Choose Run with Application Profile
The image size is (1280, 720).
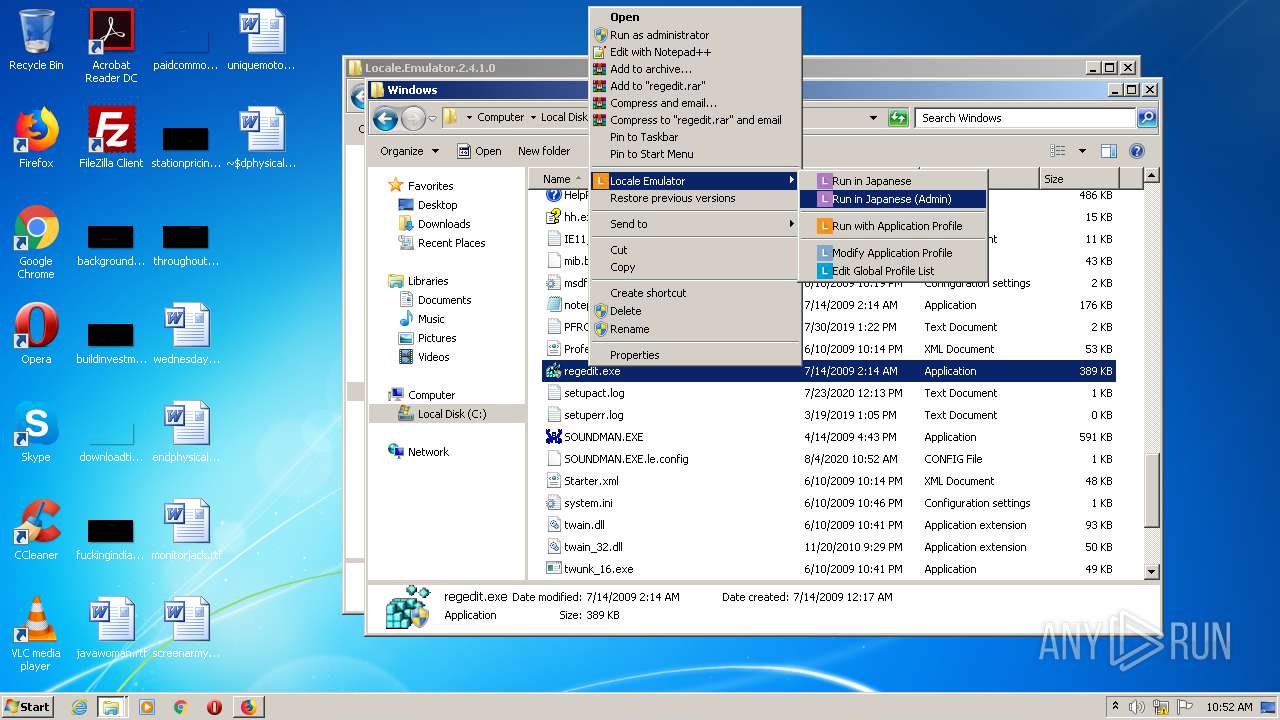893,226
